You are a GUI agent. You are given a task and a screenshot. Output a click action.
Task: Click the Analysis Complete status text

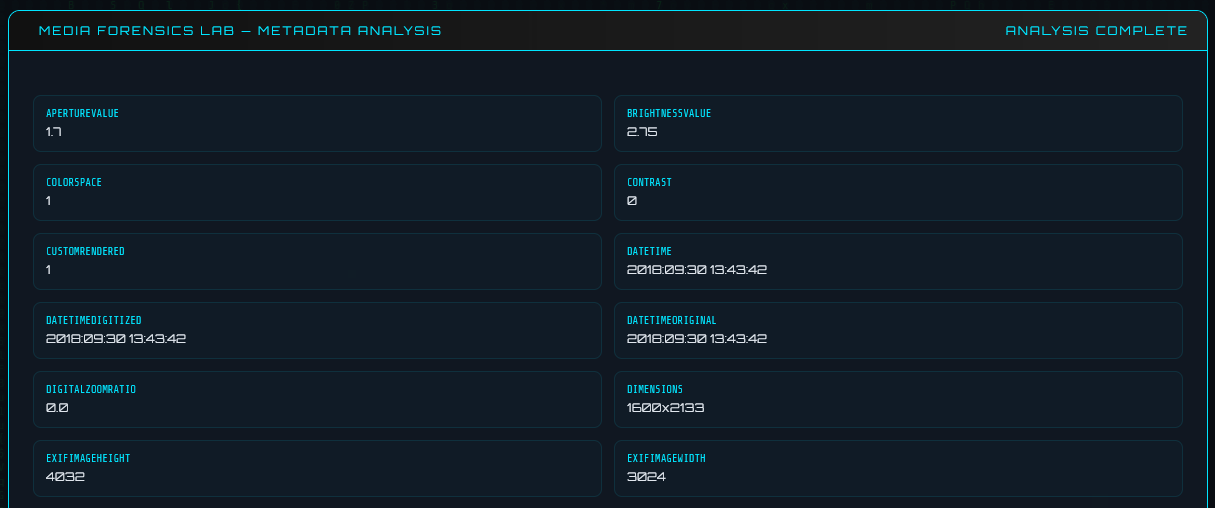[x=1096, y=31]
